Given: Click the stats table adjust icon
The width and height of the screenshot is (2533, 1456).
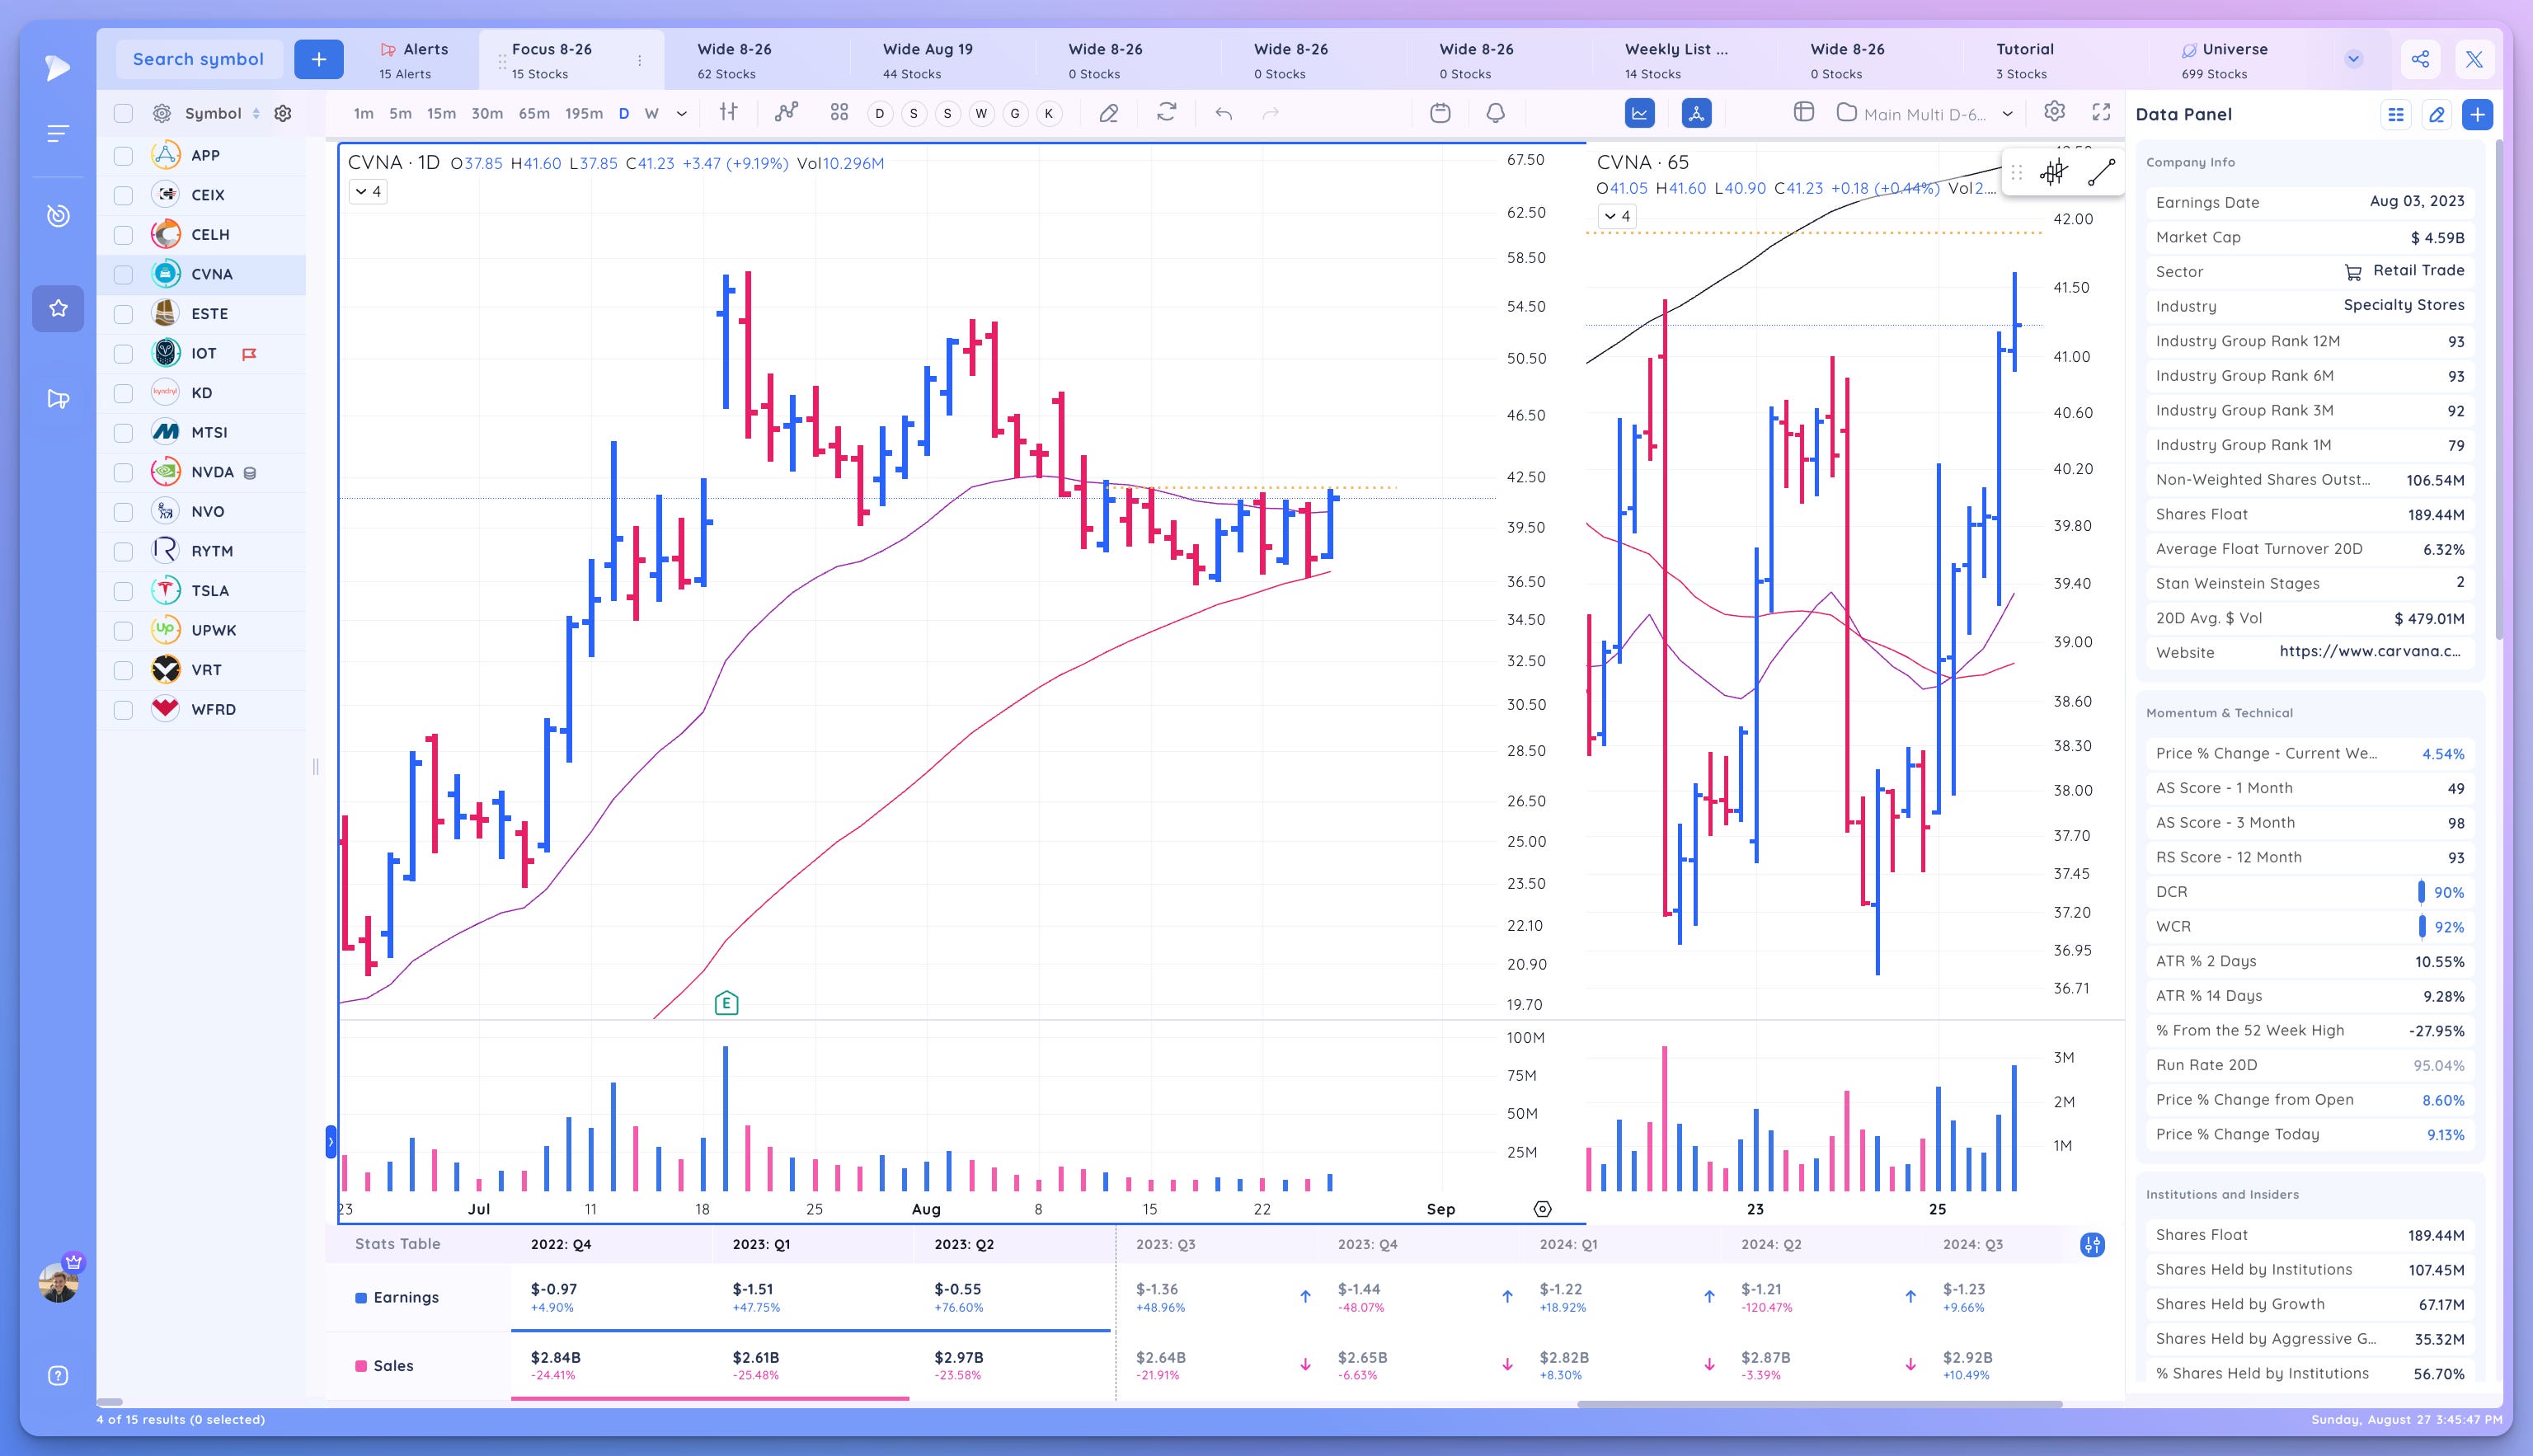Looking at the screenshot, I should click(x=2092, y=1244).
